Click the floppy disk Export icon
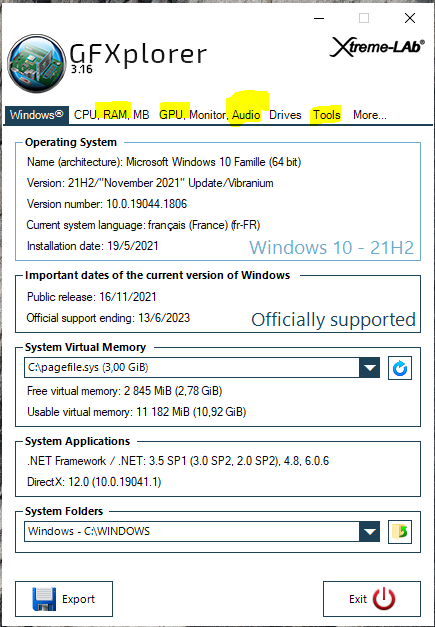 [44, 599]
